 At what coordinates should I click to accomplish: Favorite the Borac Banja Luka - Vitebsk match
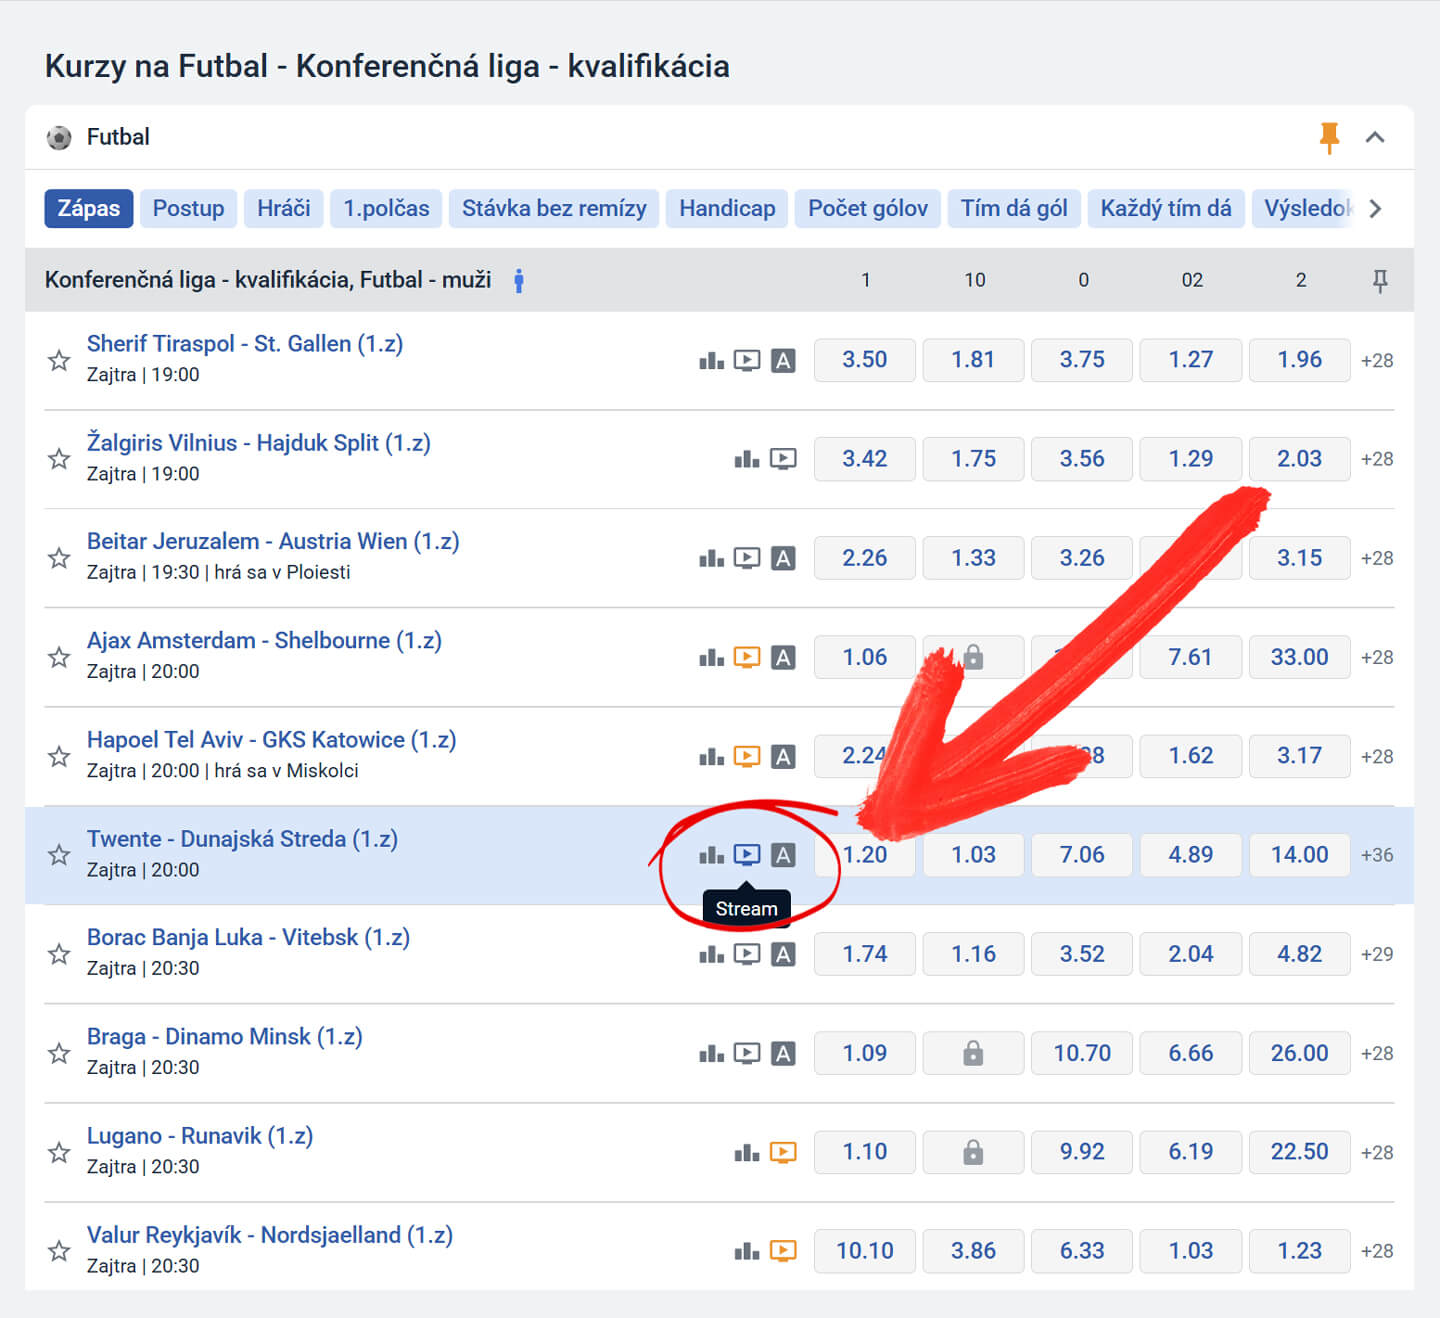coord(59,954)
